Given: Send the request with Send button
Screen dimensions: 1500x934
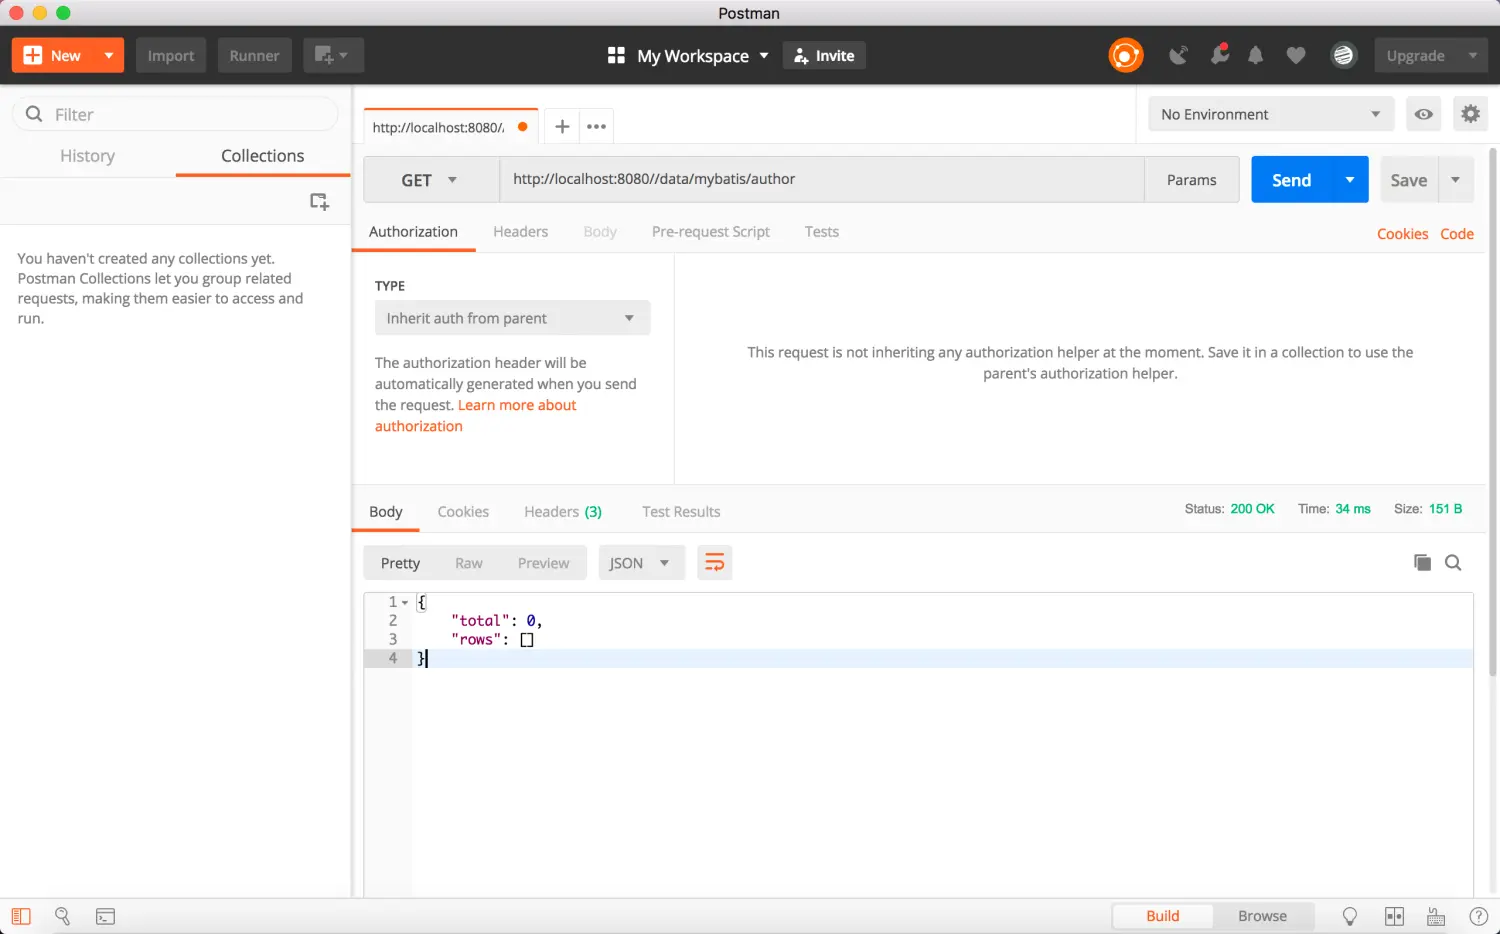Looking at the screenshot, I should pyautogui.click(x=1291, y=180).
